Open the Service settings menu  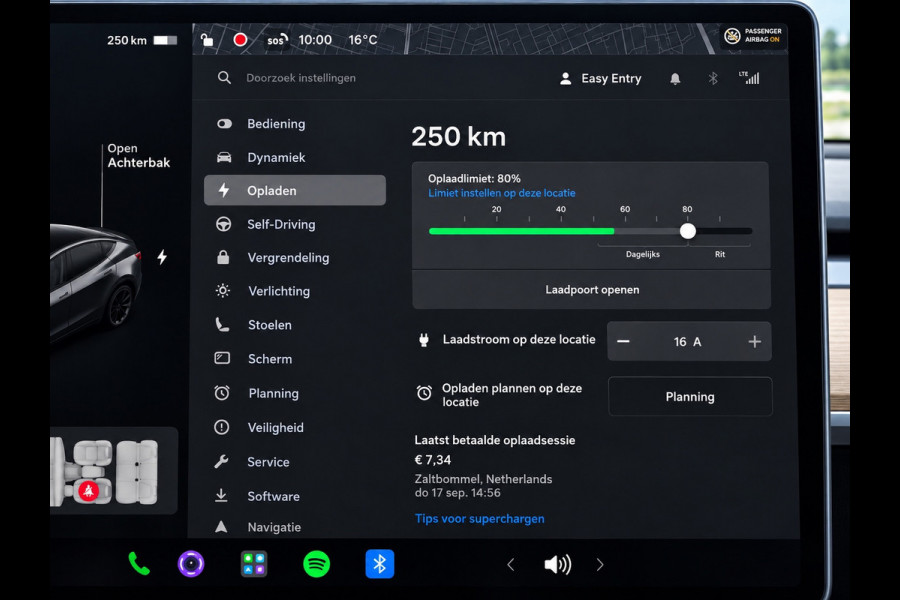click(295, 462)
